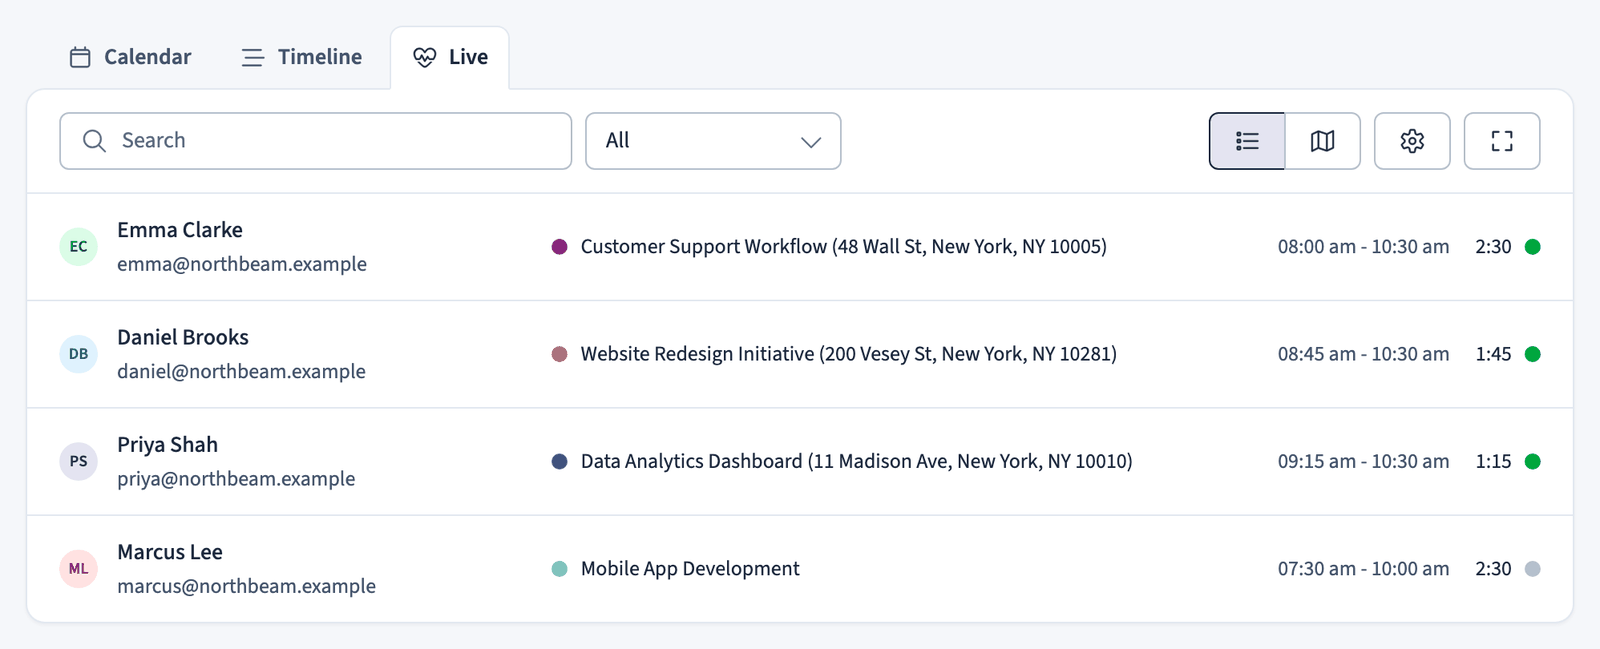Click the rose dot for Website Redesign Initiative
Image resolution: width=1600 pixels, height=649 pixels.
(x=560, y=354)
